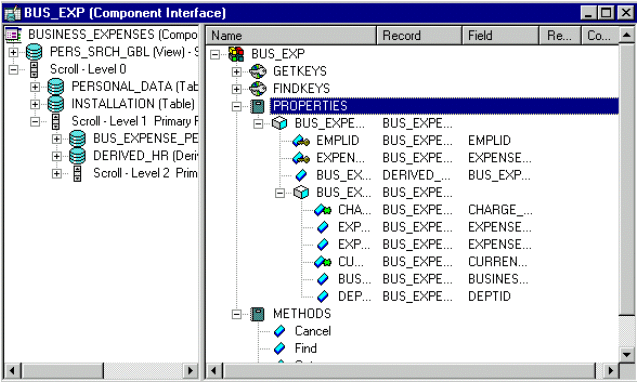Click right pane horizontal scroll left arrow
The image size is (637, 383).
tap(214, 370)
